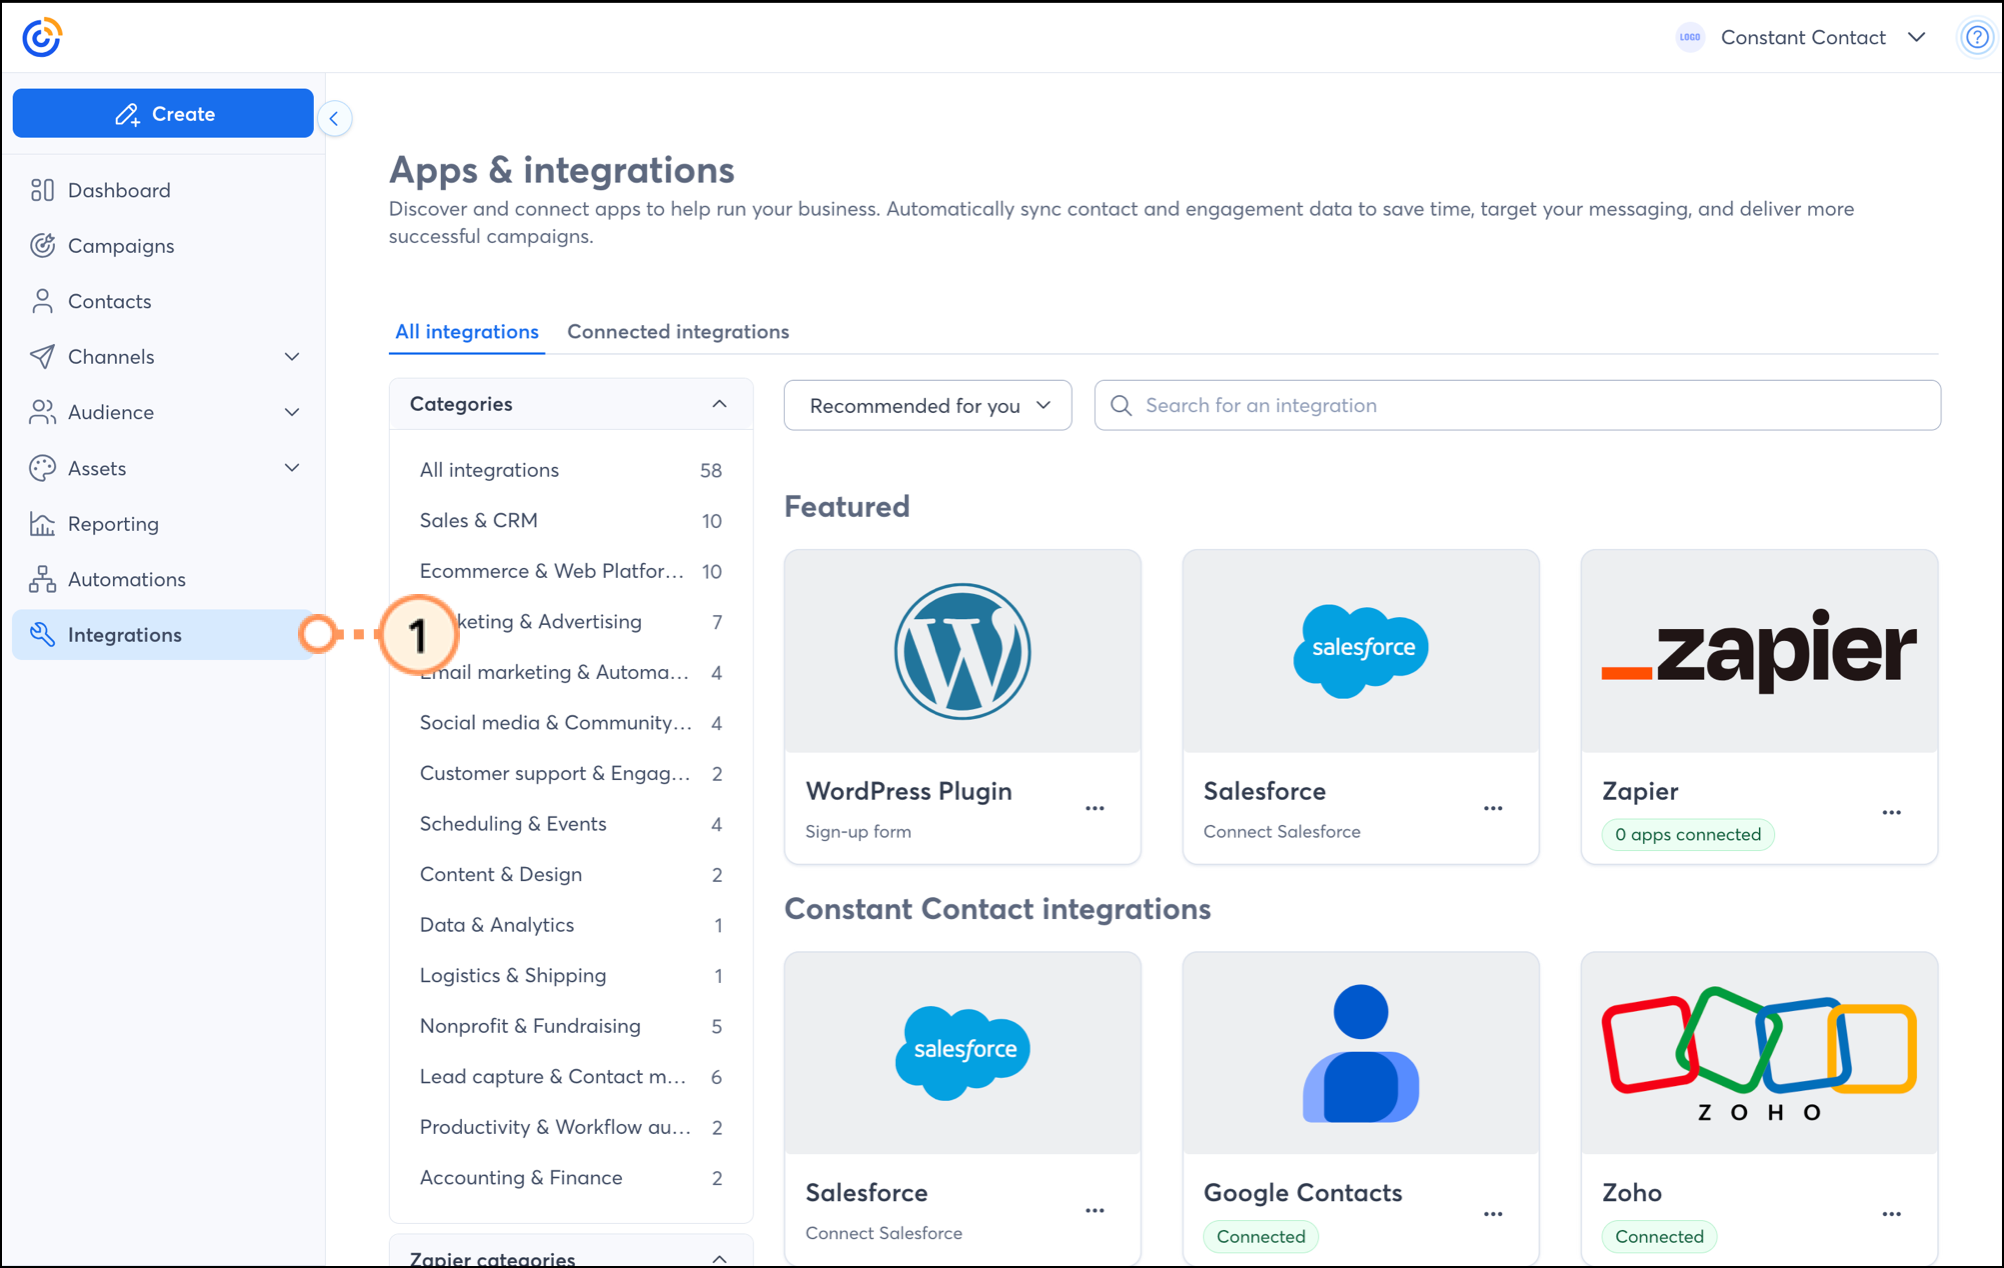Open Automations from sidebar
2004x1268 pixels.
click(126, 579)
